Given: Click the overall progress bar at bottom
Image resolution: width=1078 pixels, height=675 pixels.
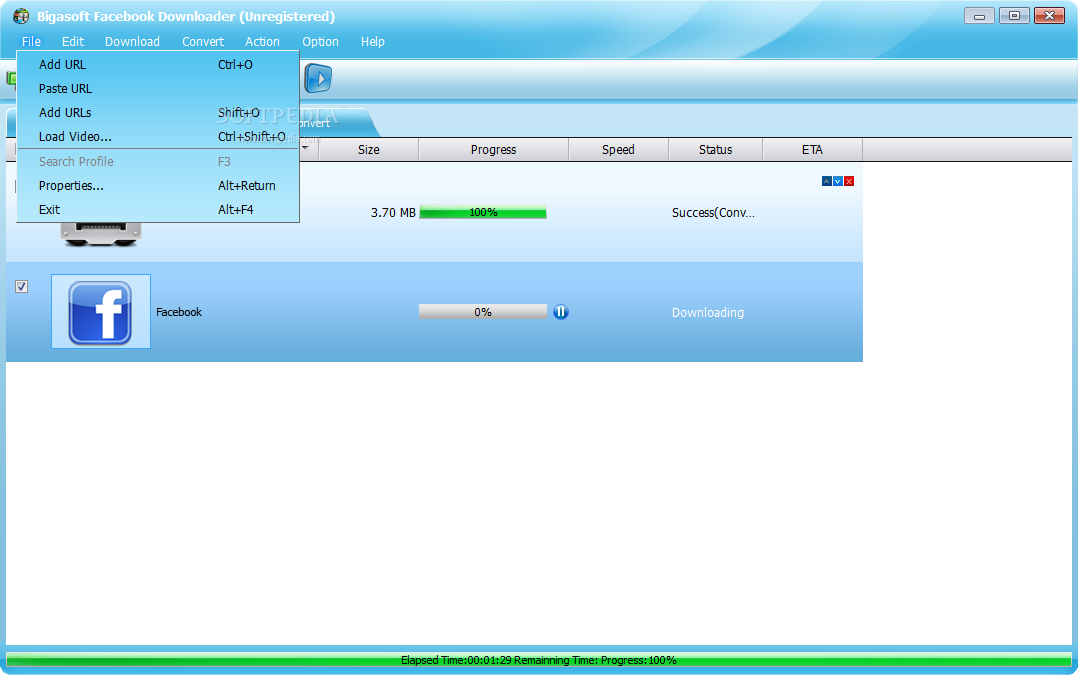Looking at the screenshot, I should (x=538, y=660).
